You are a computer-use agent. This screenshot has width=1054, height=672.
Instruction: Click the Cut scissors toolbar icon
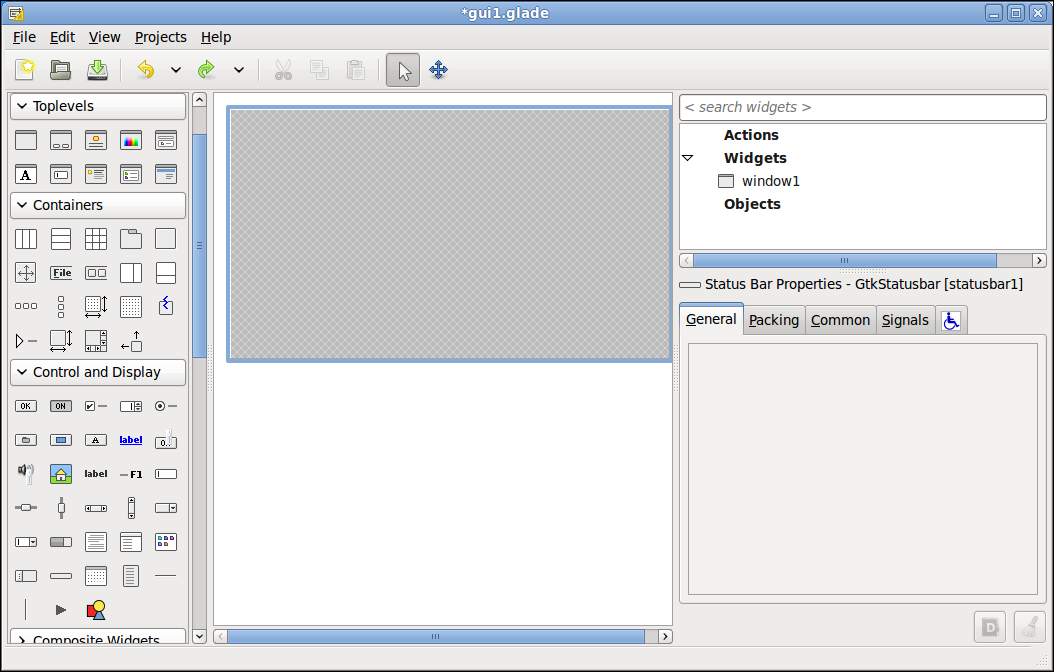(x=284, y=70)
